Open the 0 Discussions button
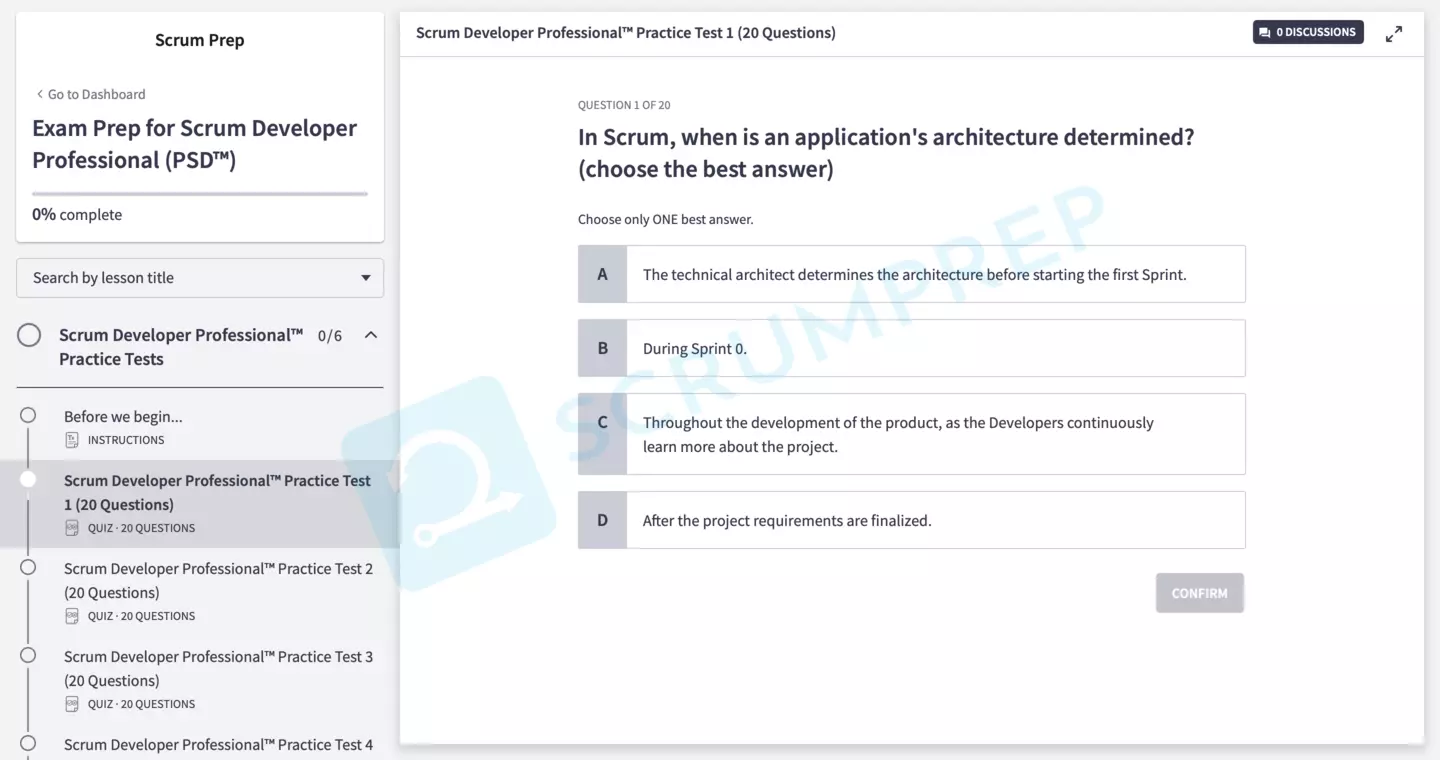 click(1308, 32)
